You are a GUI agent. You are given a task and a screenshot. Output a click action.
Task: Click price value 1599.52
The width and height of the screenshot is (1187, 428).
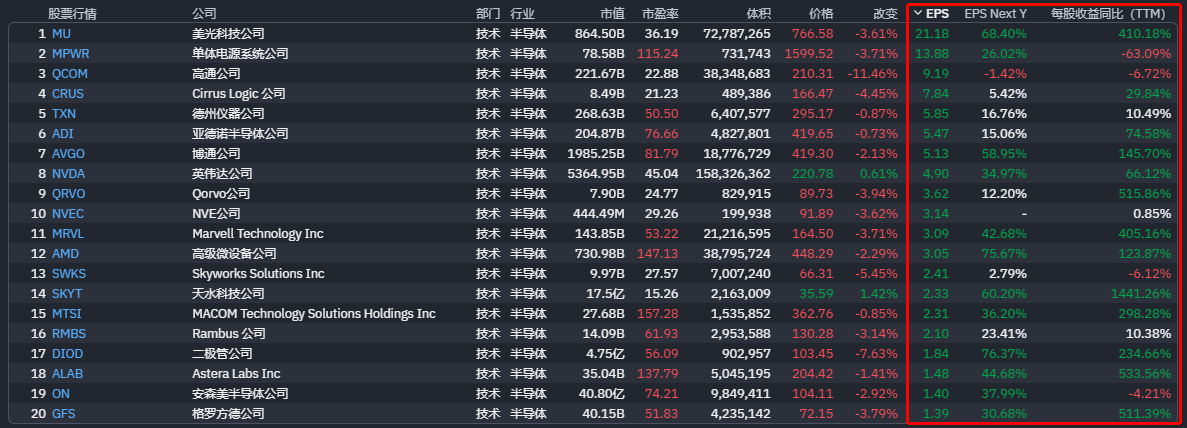click(x=809, y=54)
